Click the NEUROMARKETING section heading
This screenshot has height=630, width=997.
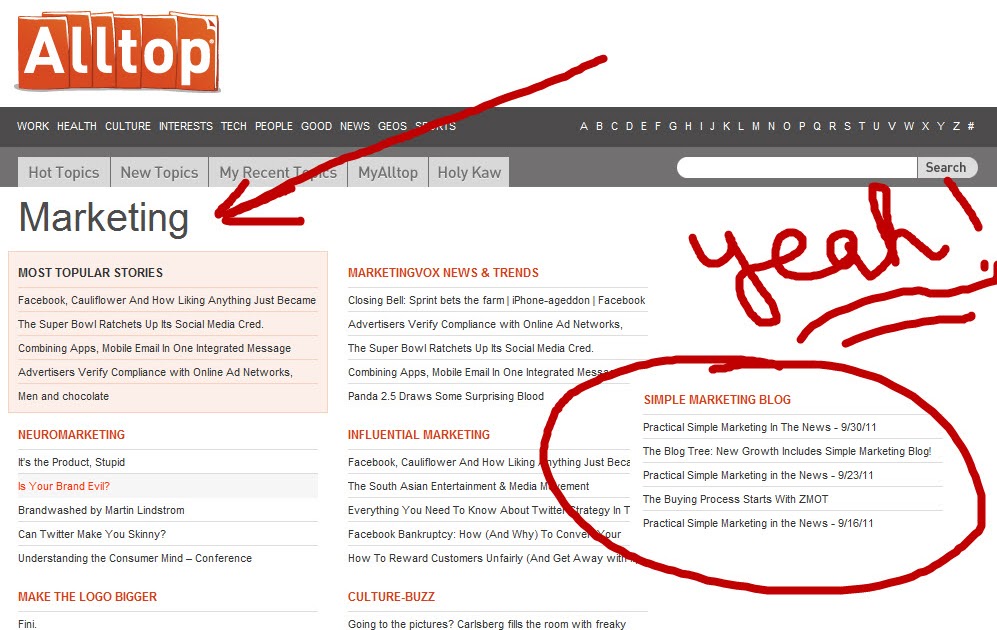tap(71, 434)
